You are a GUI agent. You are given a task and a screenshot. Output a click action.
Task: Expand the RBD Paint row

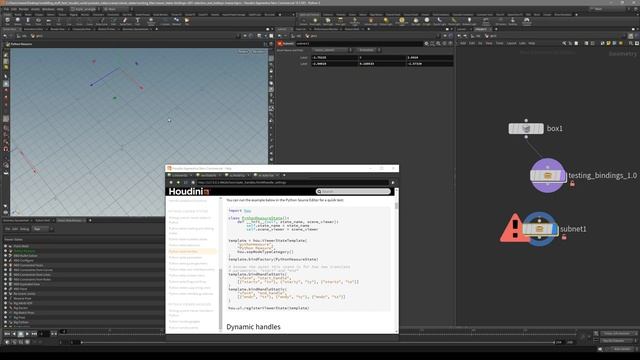5,289
